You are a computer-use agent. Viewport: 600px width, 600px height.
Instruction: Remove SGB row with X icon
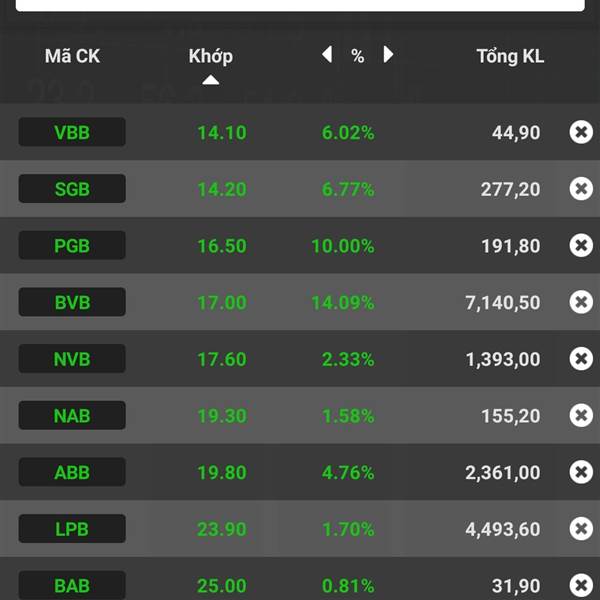coord(581,189)
